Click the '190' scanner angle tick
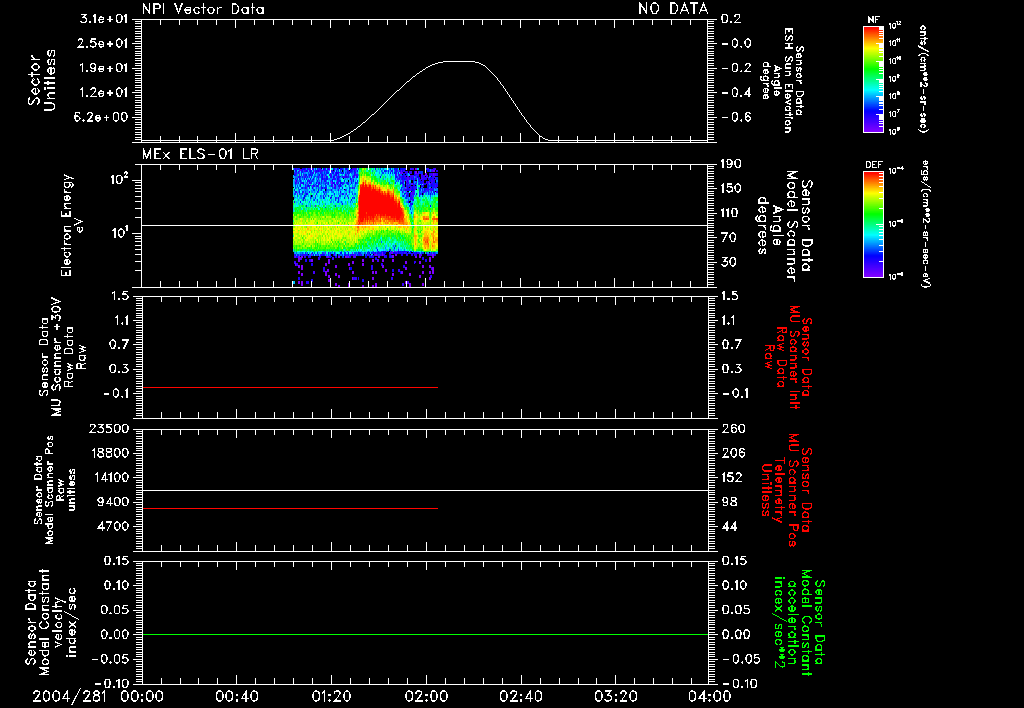1024x708 pixels. click(731, 164)
